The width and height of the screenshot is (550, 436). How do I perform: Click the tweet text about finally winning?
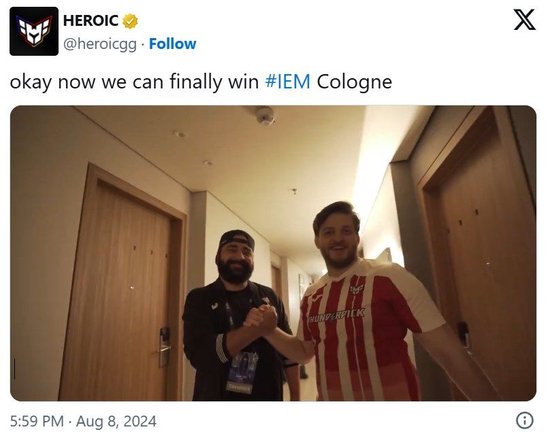[x=201, y=82]
